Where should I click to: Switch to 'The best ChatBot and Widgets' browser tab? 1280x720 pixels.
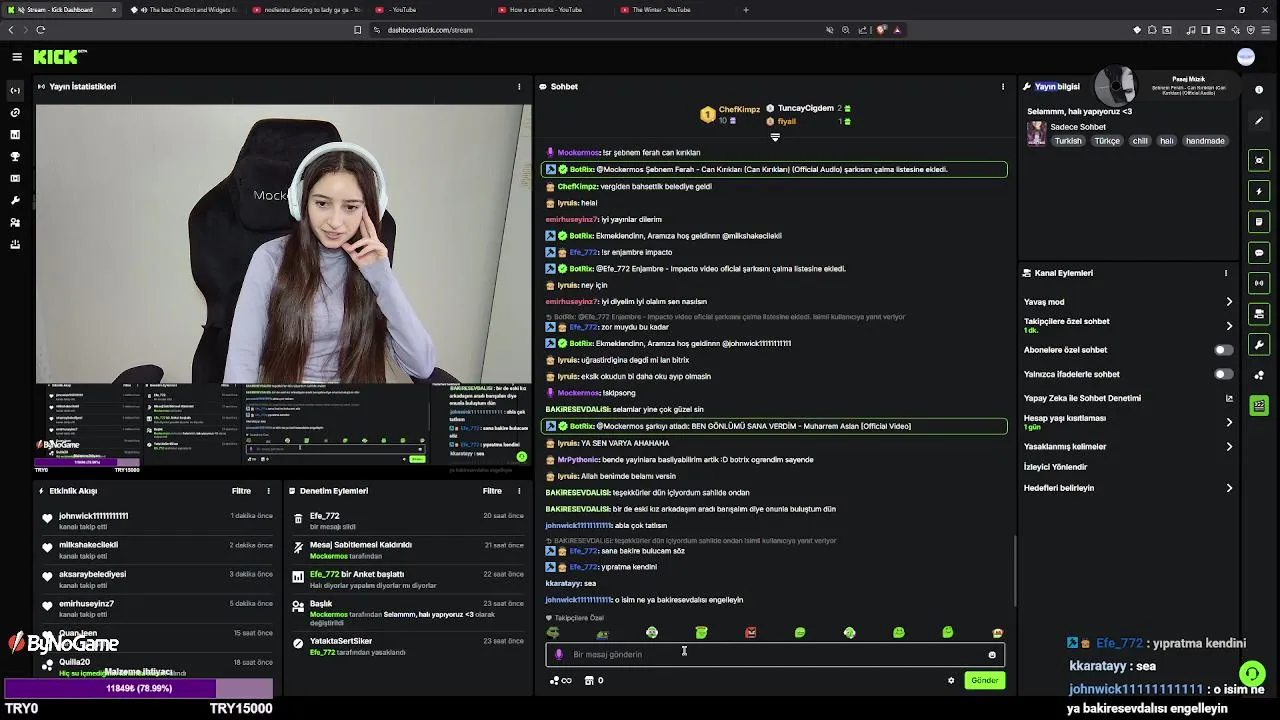click(x=185, y=10)
